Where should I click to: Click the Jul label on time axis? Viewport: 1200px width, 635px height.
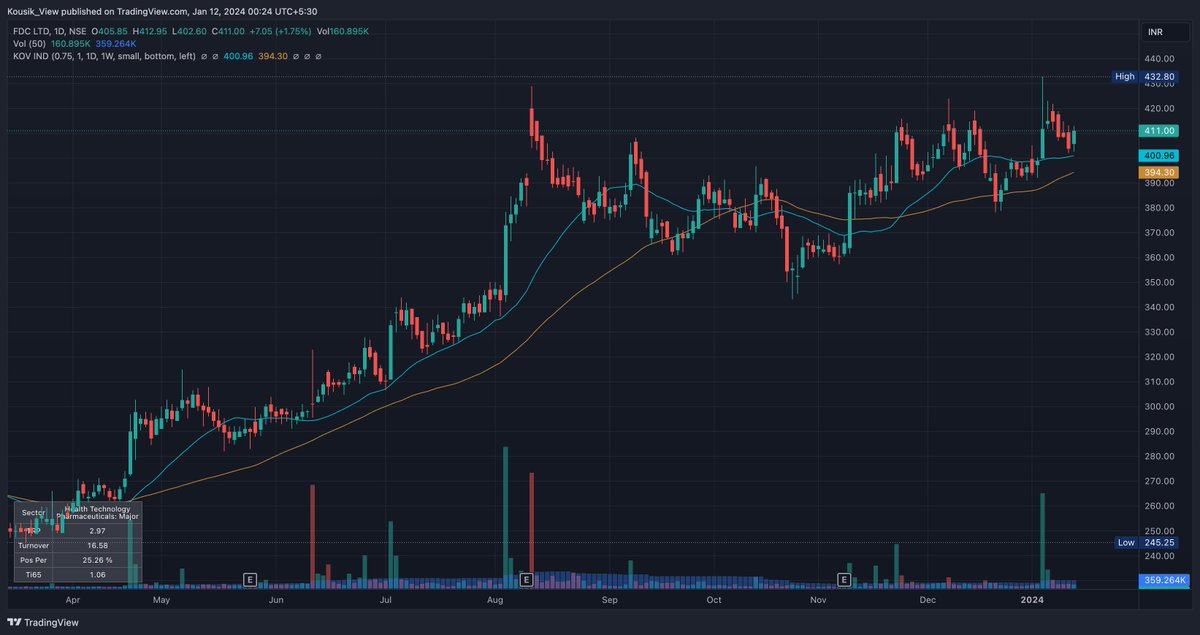pos(386,601)
